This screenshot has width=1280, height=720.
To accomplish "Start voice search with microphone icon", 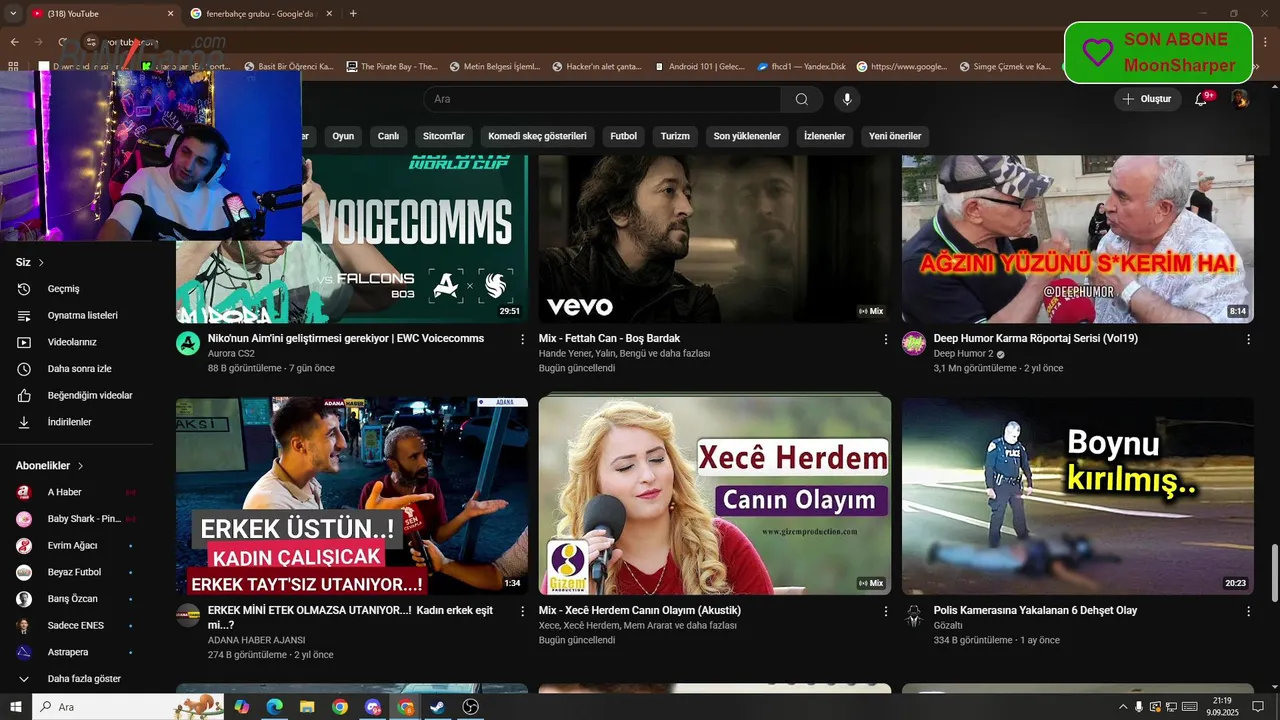I will (847, 99).
